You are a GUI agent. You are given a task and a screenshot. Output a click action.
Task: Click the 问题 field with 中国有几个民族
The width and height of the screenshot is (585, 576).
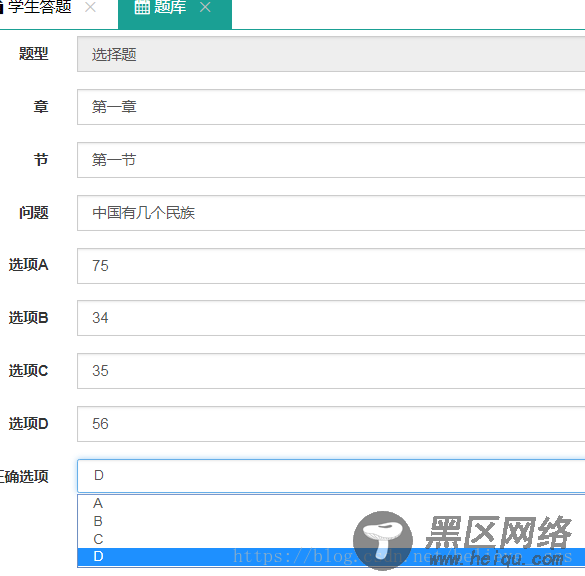331,213
